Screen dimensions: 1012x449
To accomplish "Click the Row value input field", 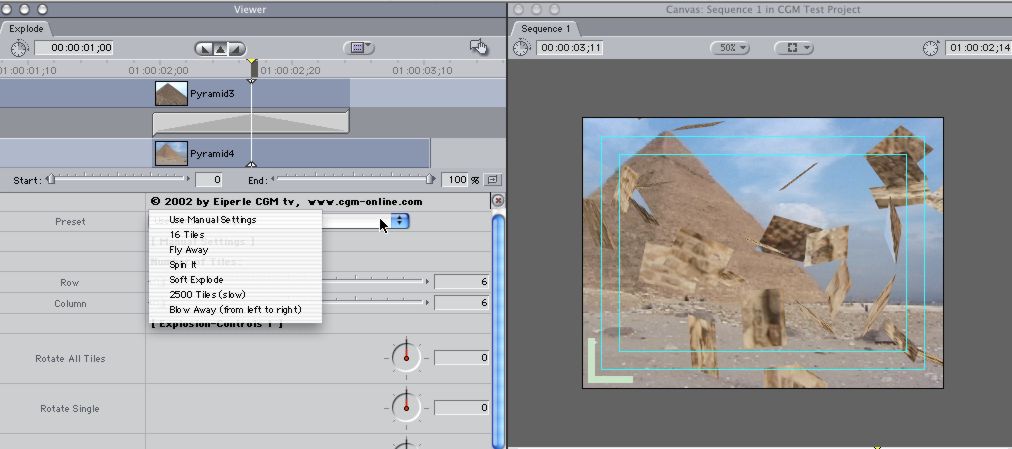I will pos(462,283).
